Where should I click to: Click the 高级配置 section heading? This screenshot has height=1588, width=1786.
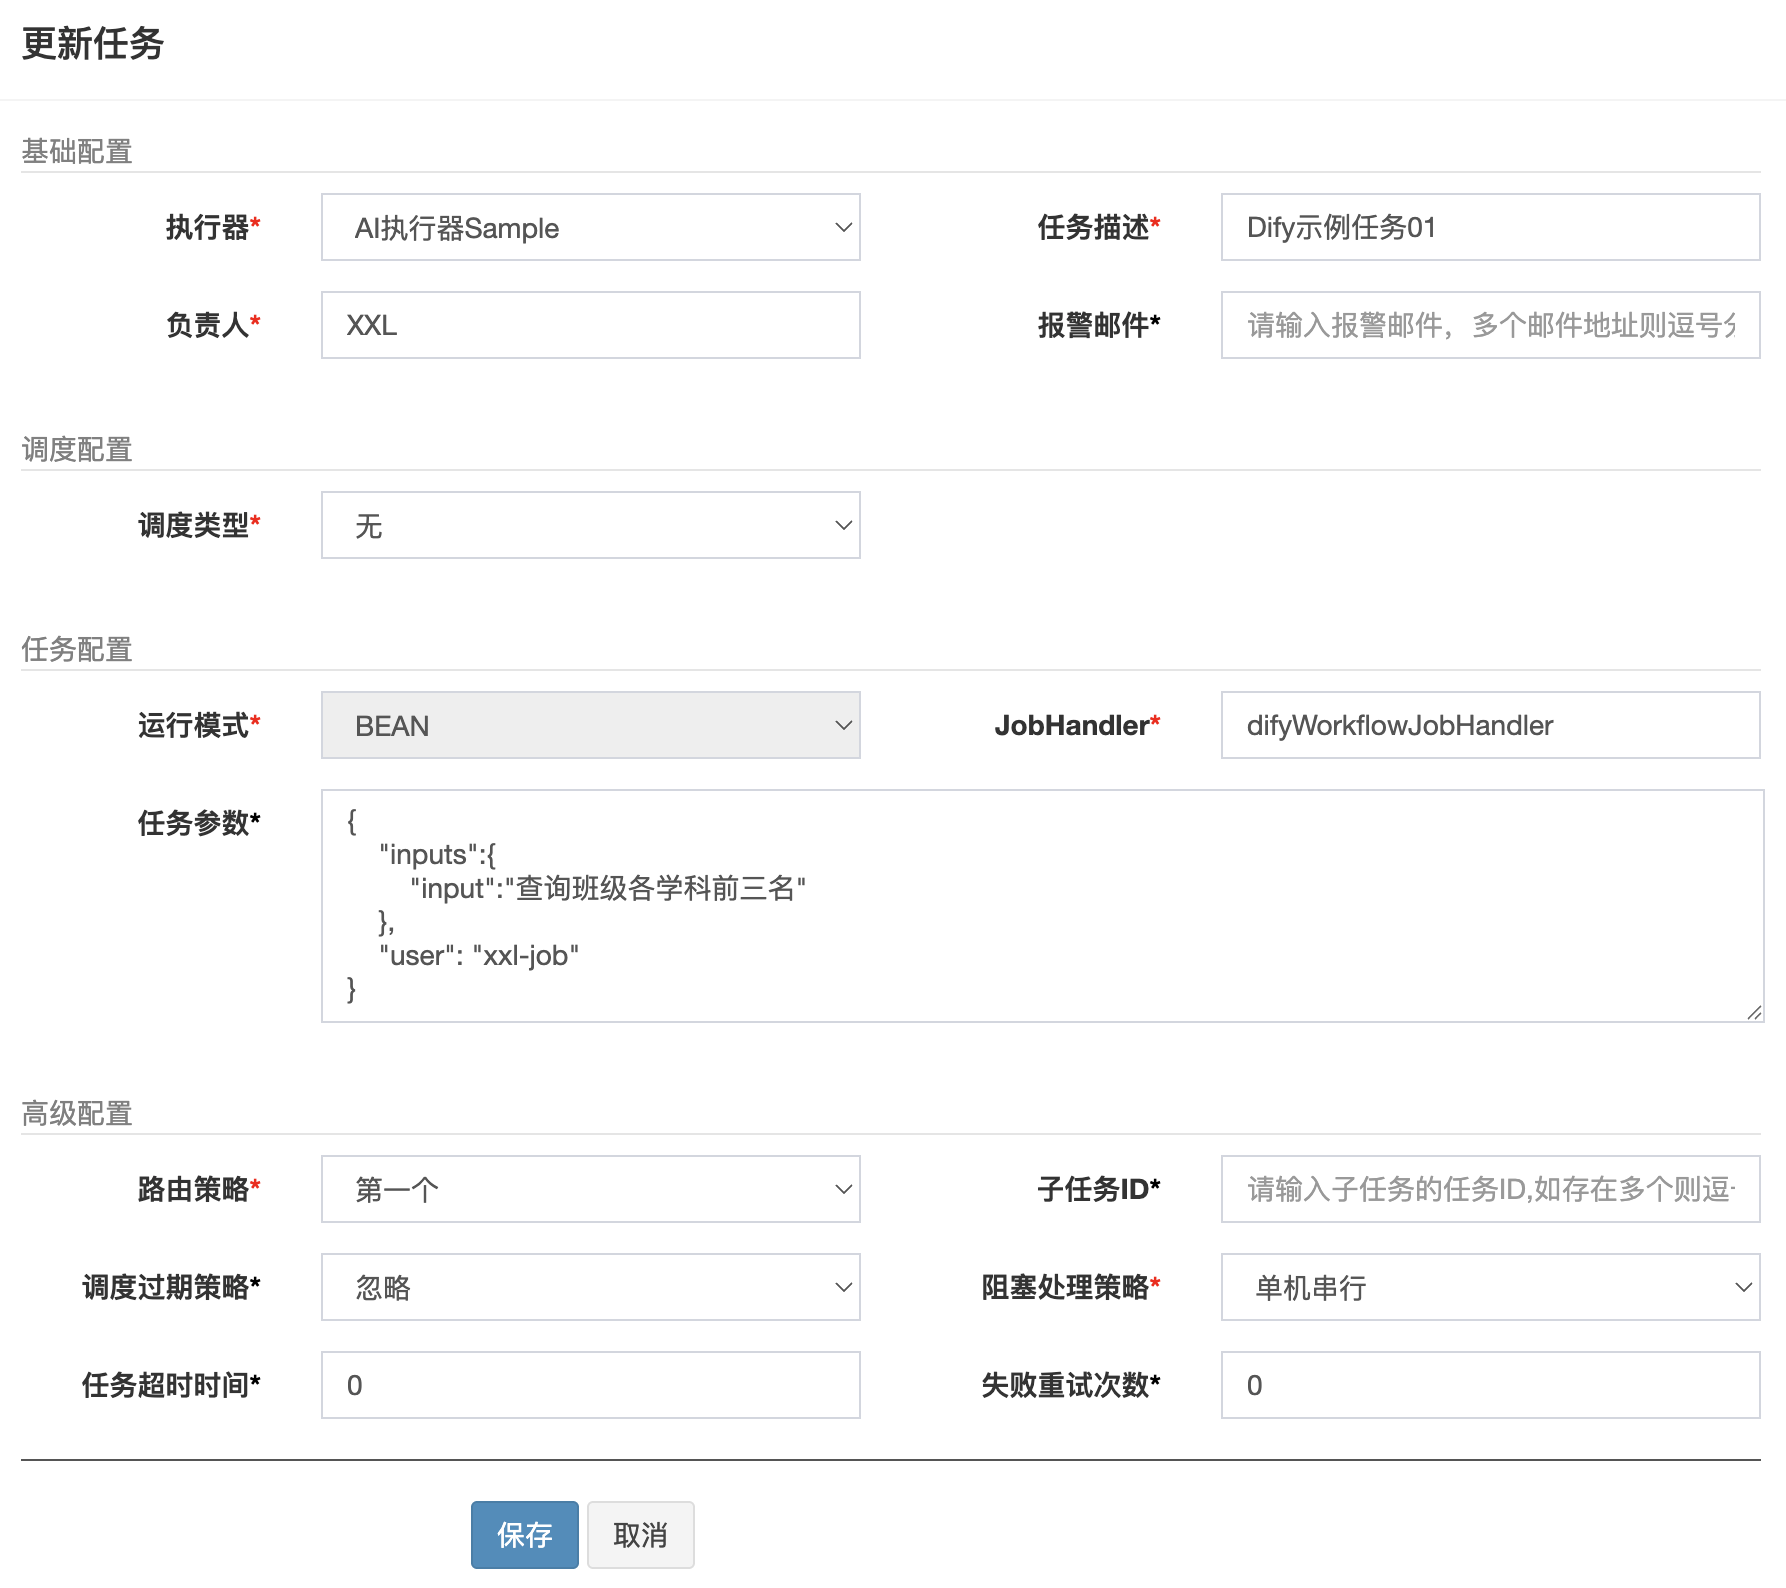77,1112
